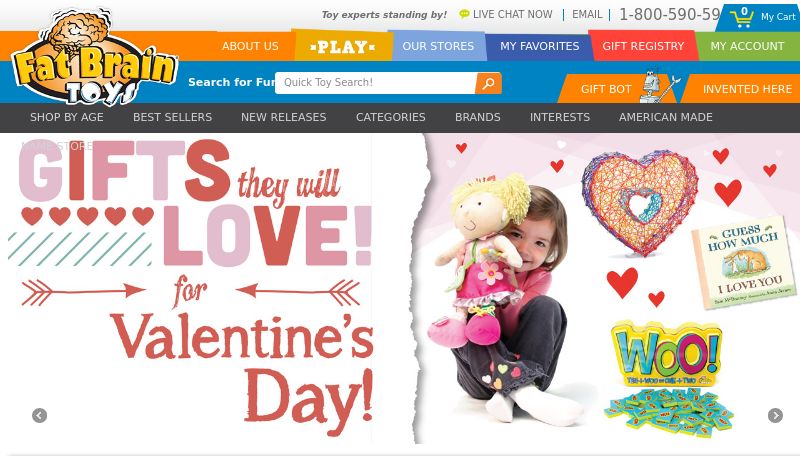Open the Shop By Age menu
The height and width of the screenshot is (456, 800).
67,117
